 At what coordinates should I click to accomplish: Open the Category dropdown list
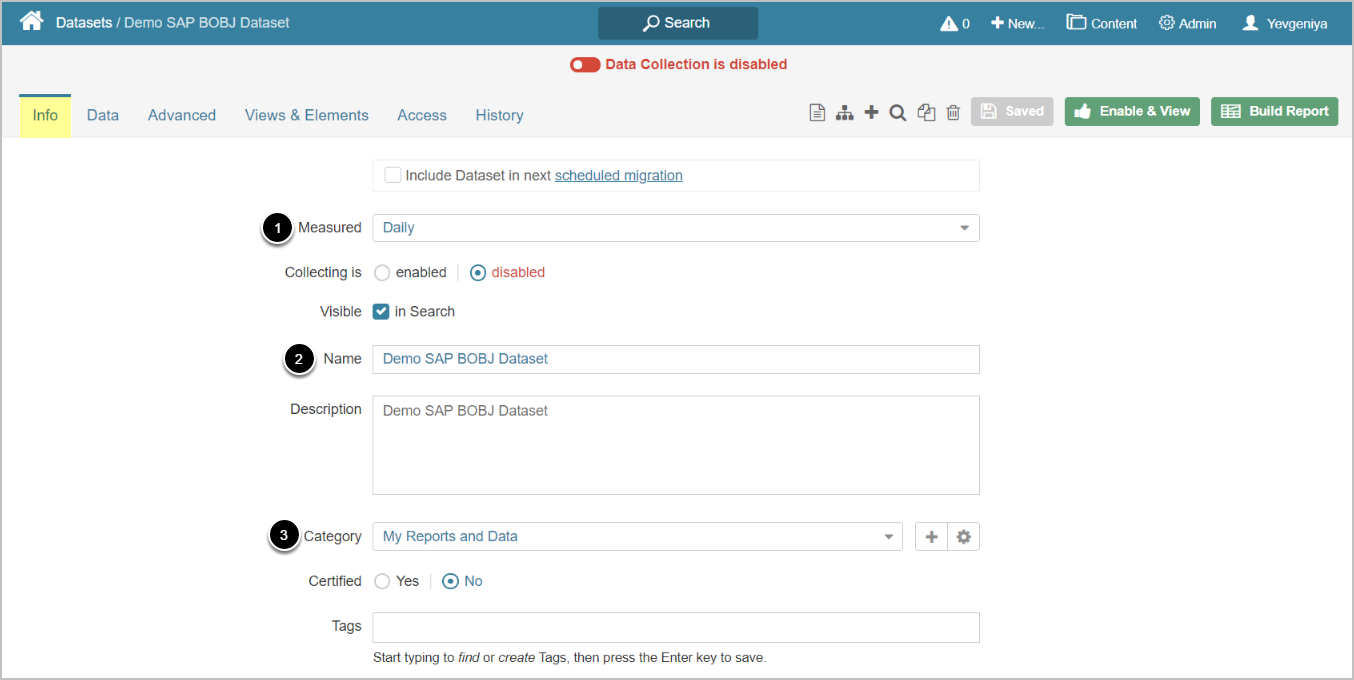637,537
